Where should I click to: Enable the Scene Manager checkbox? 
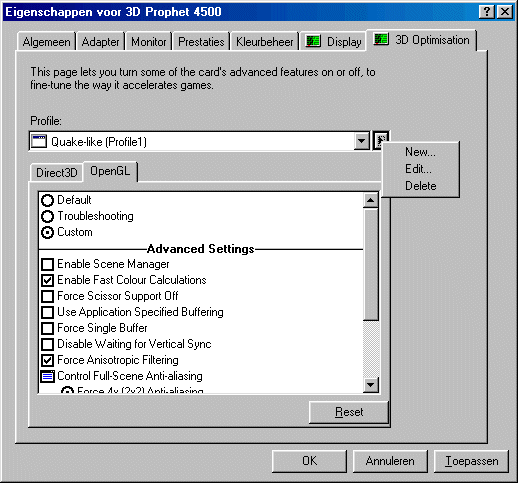point(47,264)
